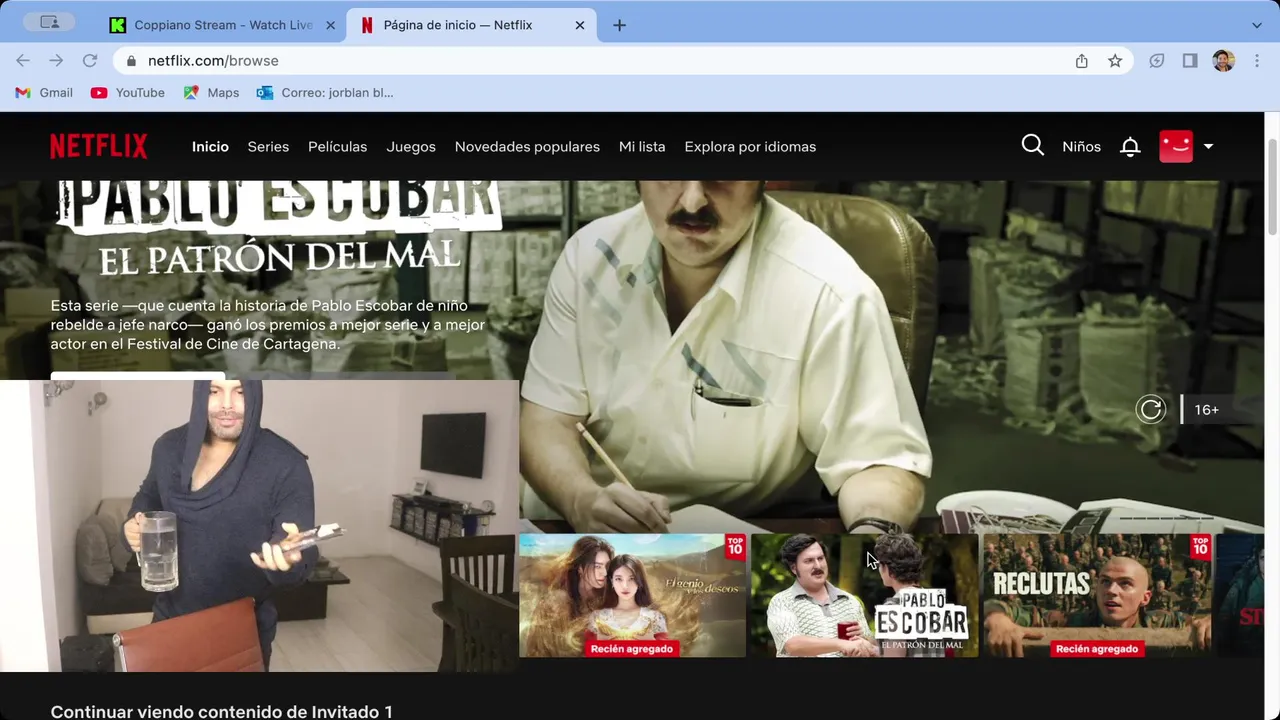Open the YouTube bookmark
This screenshot has height=720, width=1280.
(x=127, y=92)
